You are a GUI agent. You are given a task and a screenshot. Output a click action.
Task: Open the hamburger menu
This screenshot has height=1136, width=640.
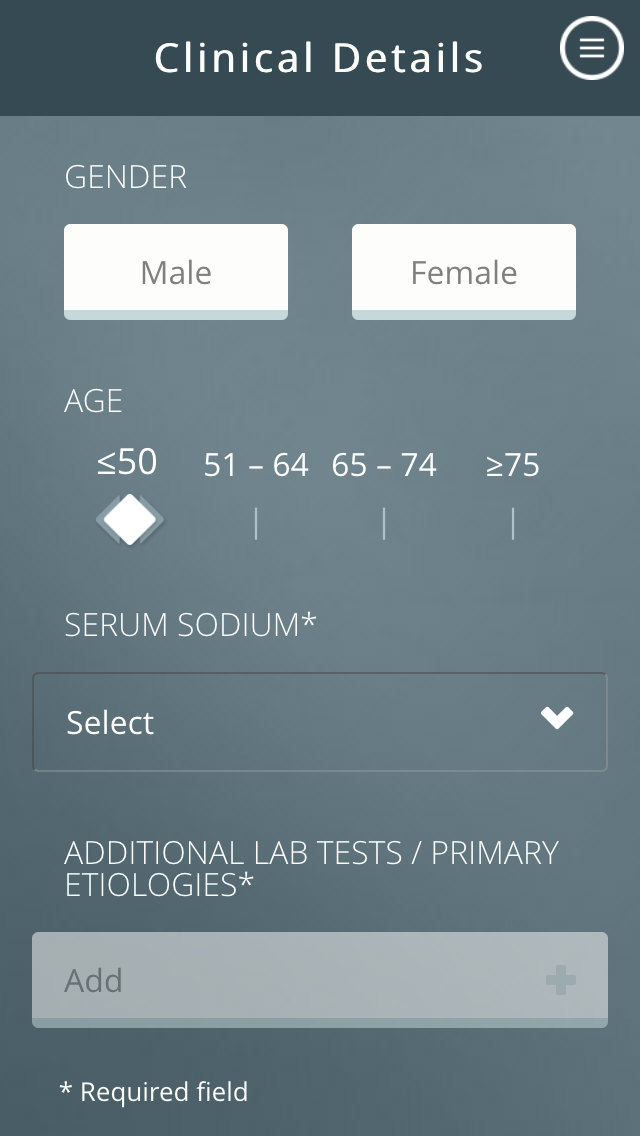592,48
